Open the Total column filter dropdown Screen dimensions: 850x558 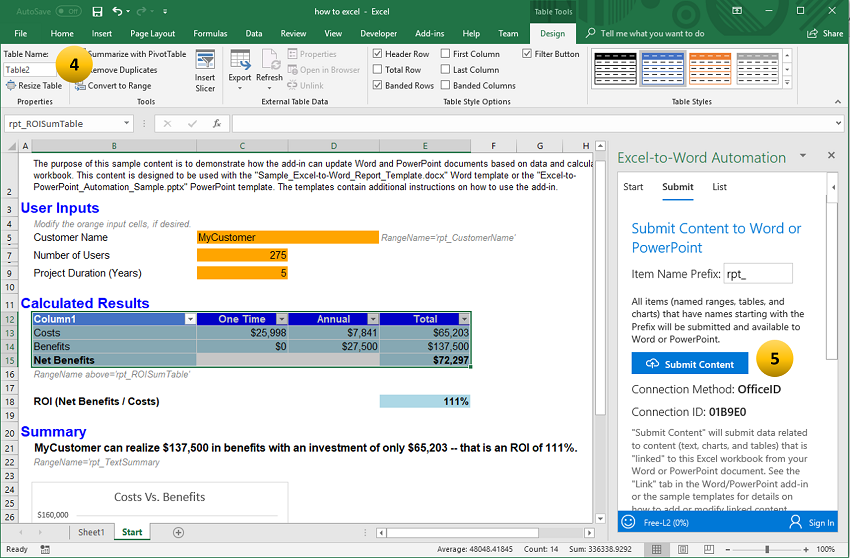[465, 319]
